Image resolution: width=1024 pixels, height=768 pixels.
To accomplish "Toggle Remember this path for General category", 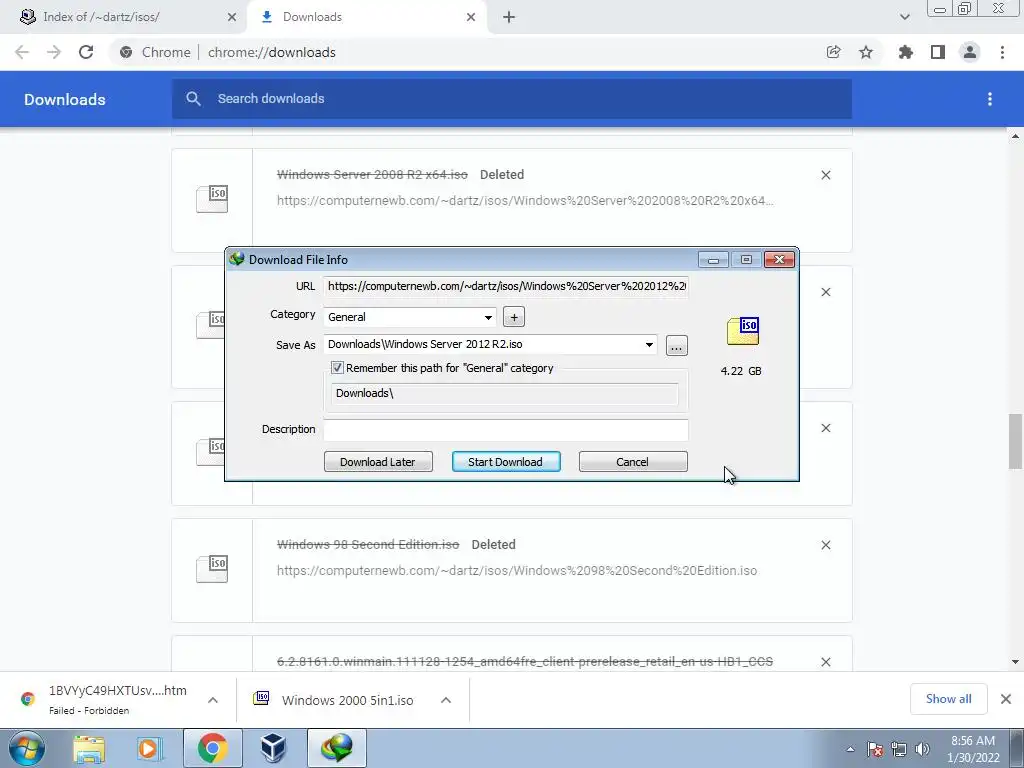I will pos(337,368).
